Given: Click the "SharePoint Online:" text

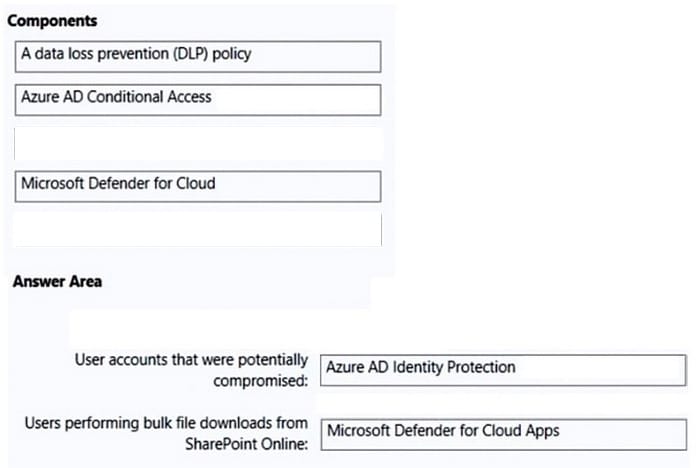Looking at the screenshot, I should pos(247,444).
